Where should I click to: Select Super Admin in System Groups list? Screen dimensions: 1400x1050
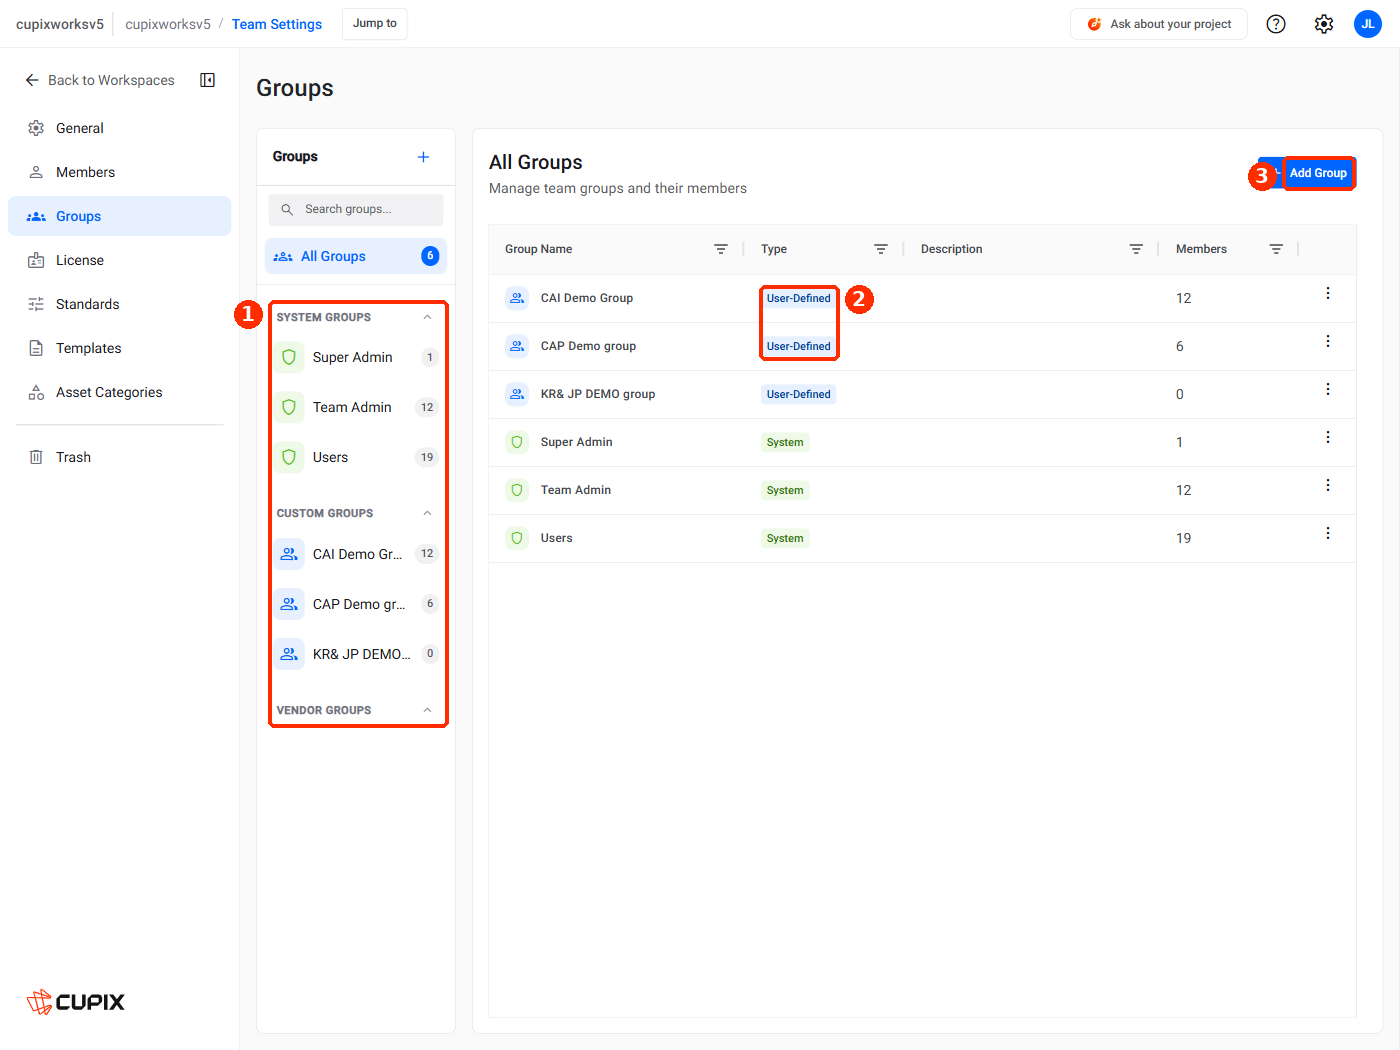[x=356, y=357]
